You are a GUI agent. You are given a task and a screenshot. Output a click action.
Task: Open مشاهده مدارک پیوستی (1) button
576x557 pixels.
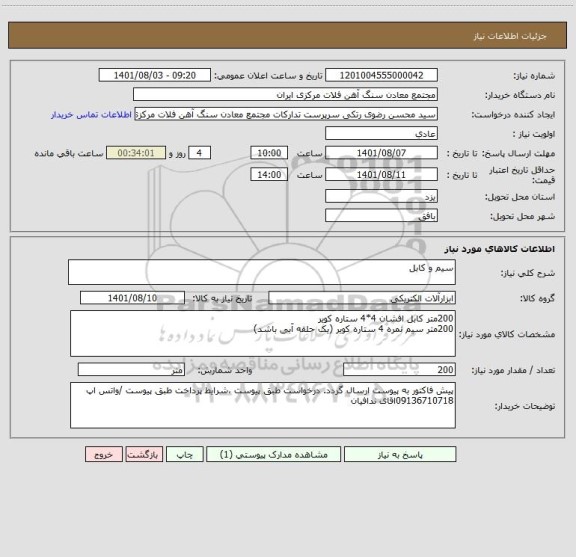(274, 454)
